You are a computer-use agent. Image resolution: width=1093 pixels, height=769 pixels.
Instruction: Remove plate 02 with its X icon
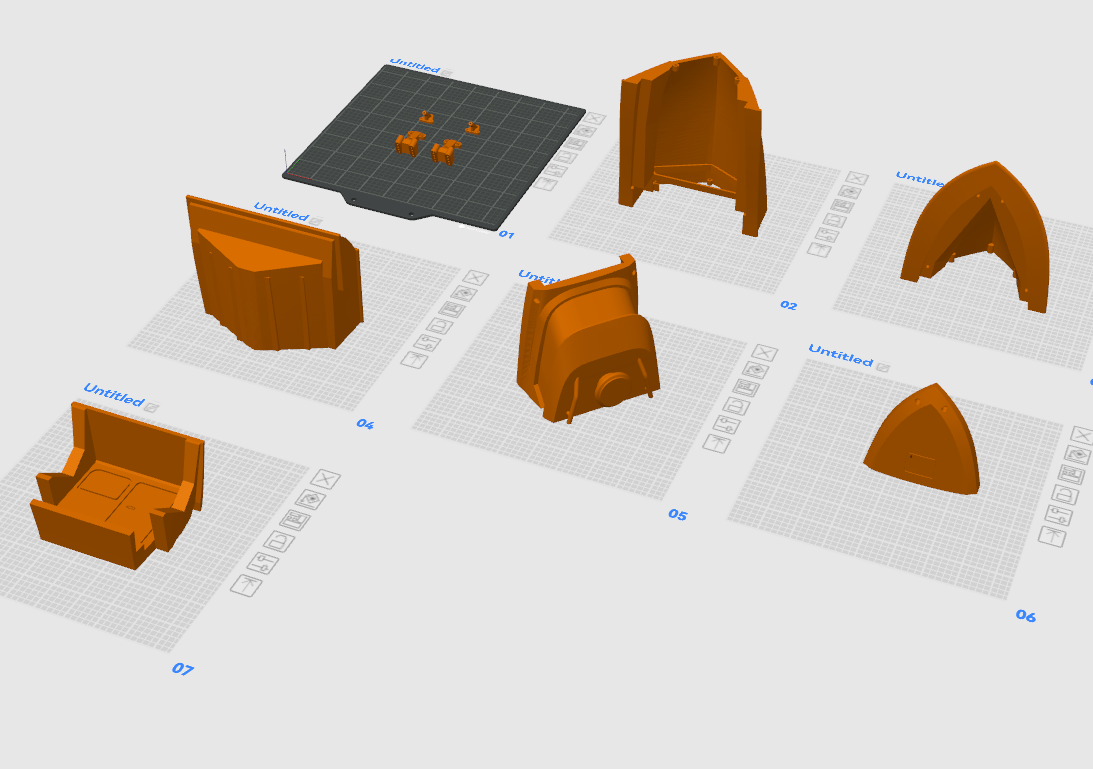[x=857, y=178]
